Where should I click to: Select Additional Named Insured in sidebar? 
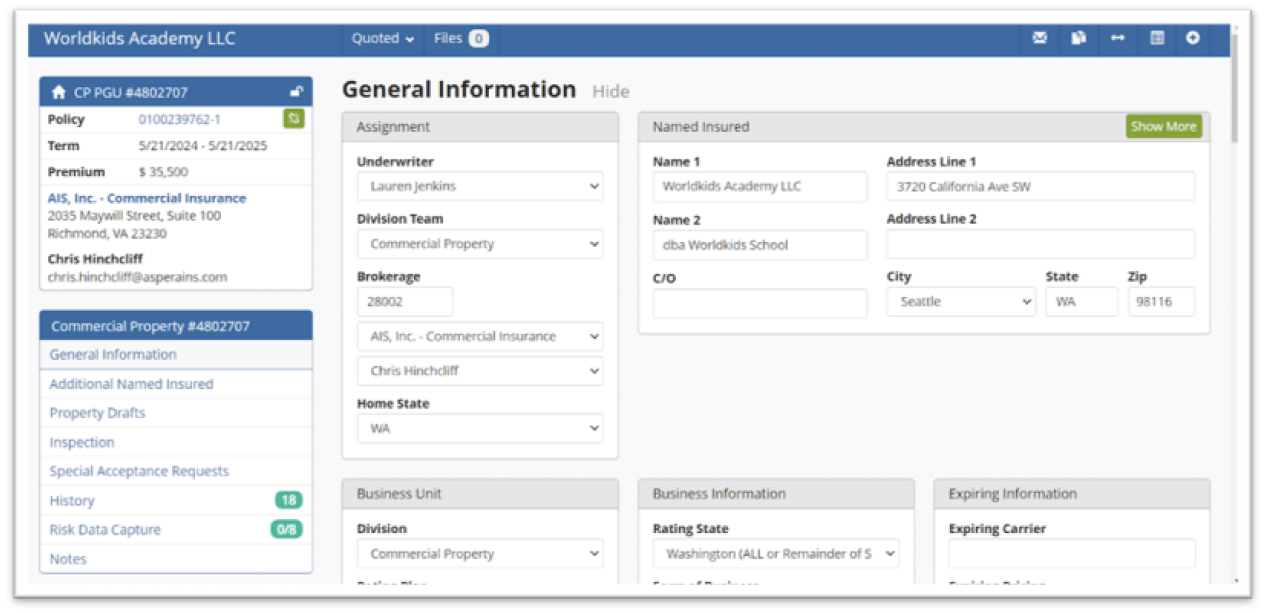point(131,384)
